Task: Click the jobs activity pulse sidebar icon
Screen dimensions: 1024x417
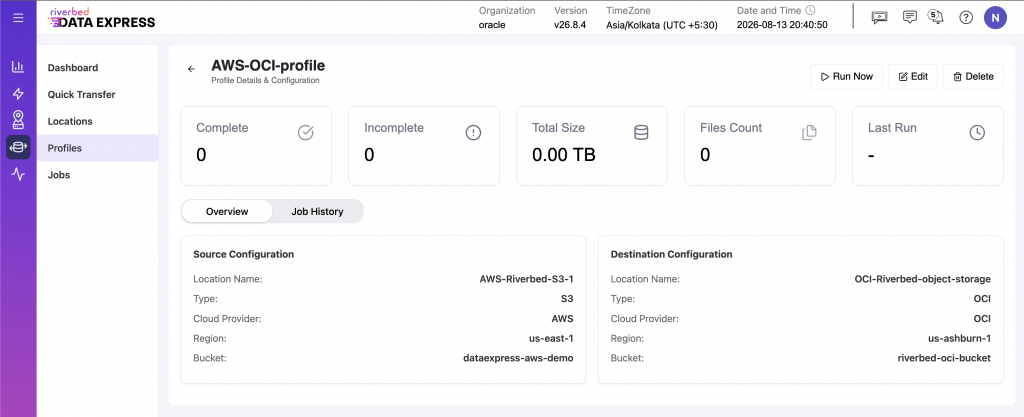Action: click(x=18, y=174)
